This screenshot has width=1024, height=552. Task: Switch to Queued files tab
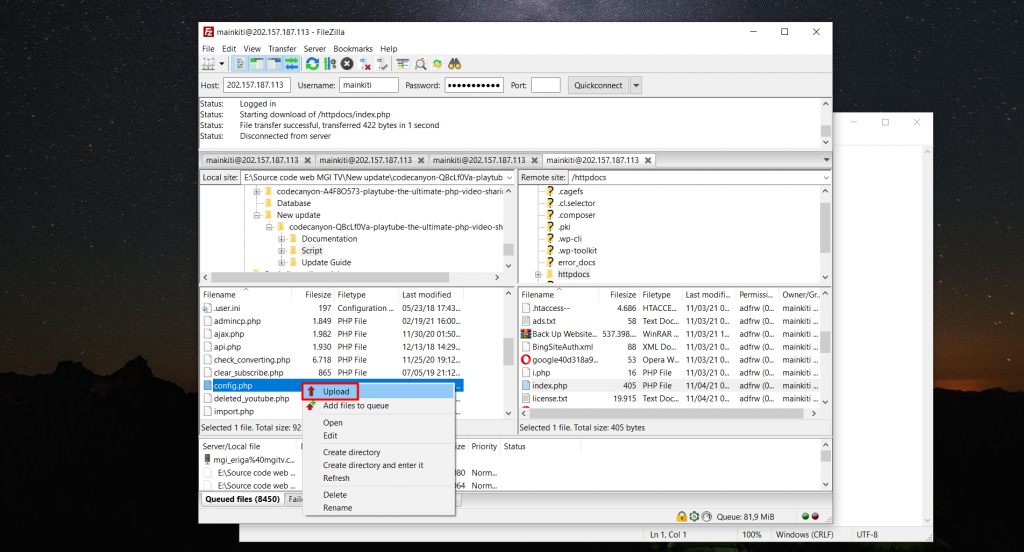click(x=242, y=499)
